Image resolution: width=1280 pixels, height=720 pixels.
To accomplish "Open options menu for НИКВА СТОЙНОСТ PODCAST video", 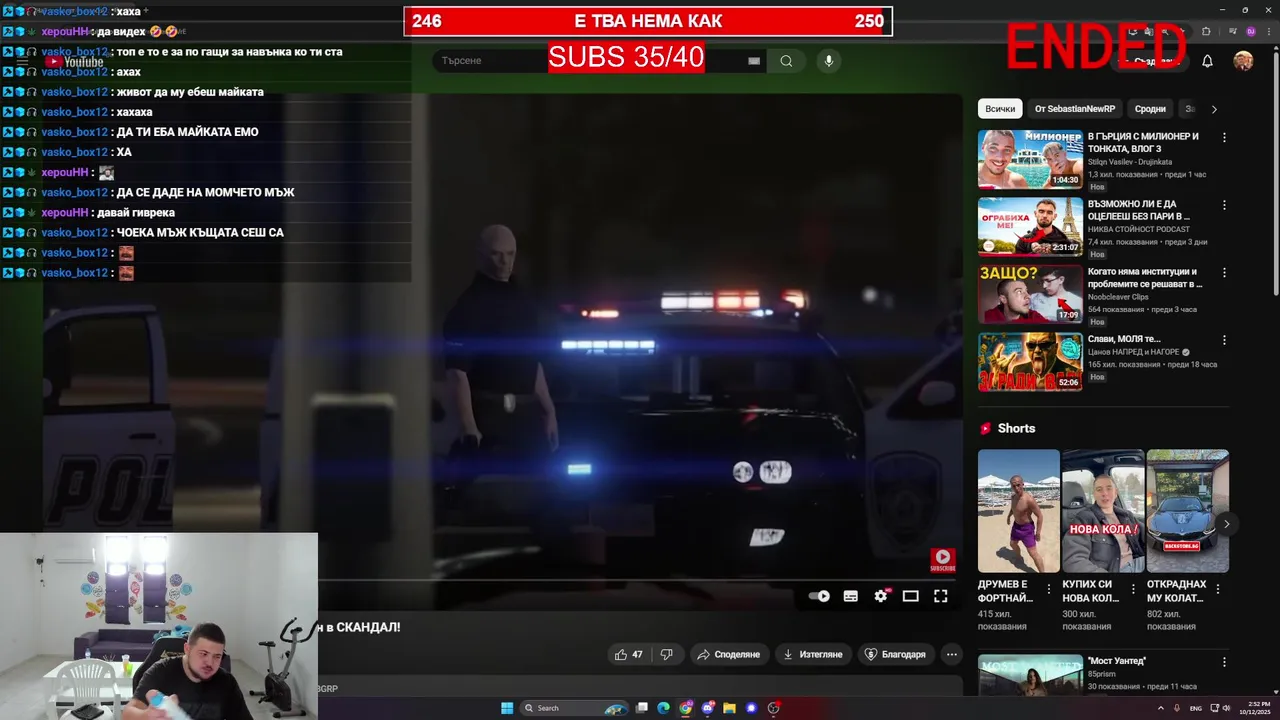I will point(1224,205).
